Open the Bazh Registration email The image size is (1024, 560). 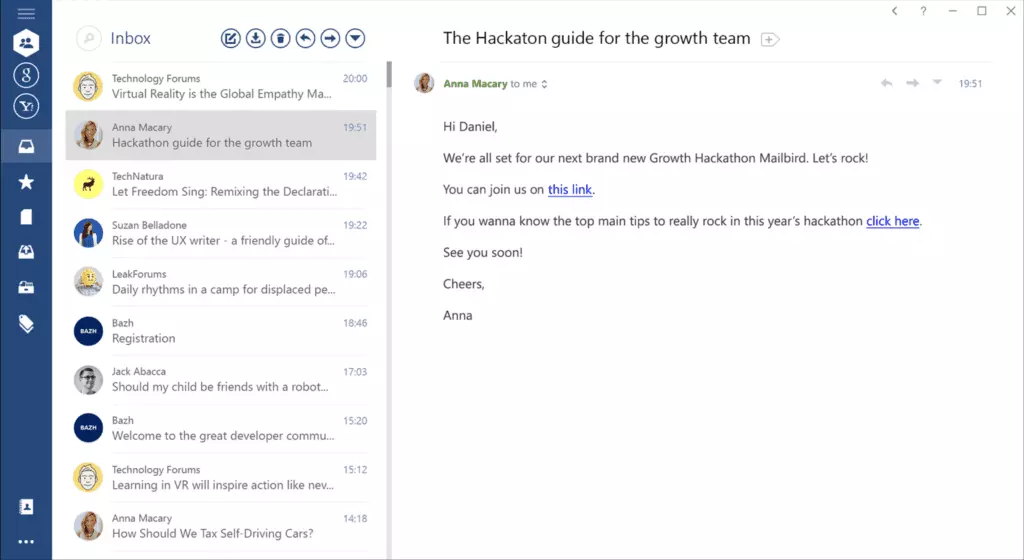coord(221,331)
